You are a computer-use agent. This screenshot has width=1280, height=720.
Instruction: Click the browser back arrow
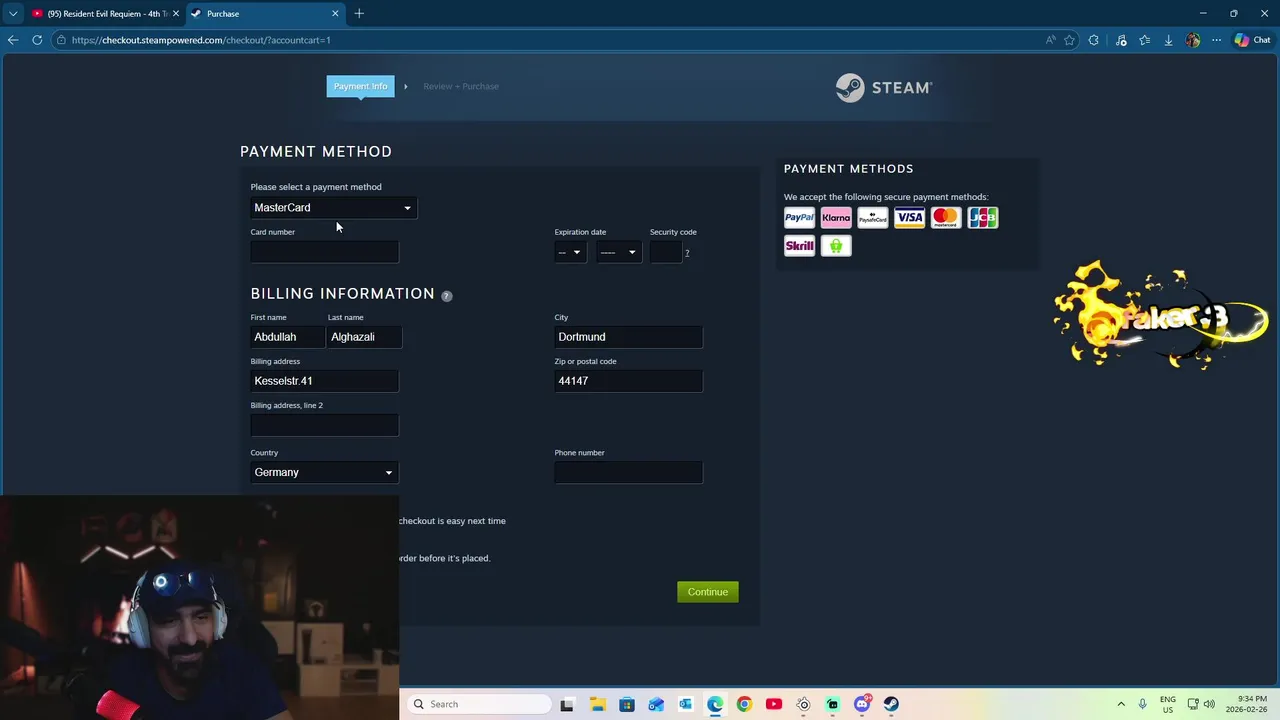[13, 40]
